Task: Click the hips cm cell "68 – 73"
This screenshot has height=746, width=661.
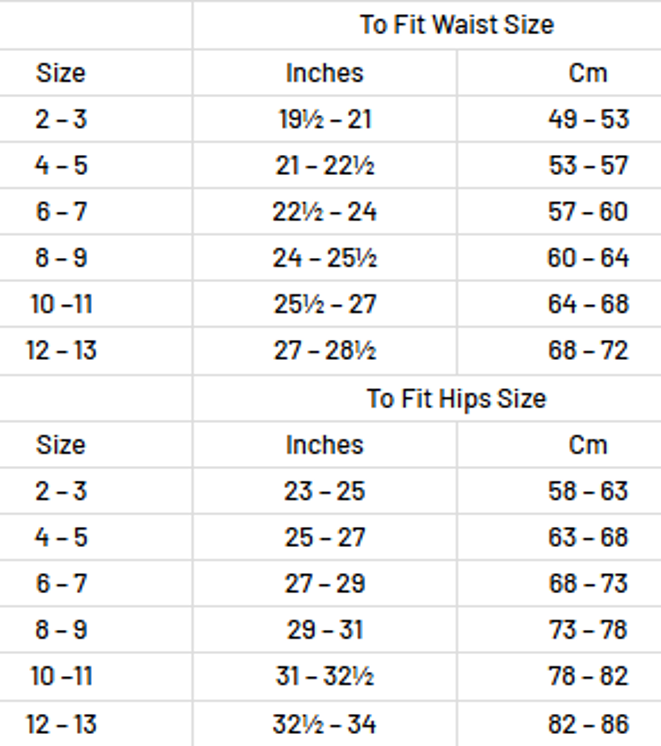Action: coord(588,583)
